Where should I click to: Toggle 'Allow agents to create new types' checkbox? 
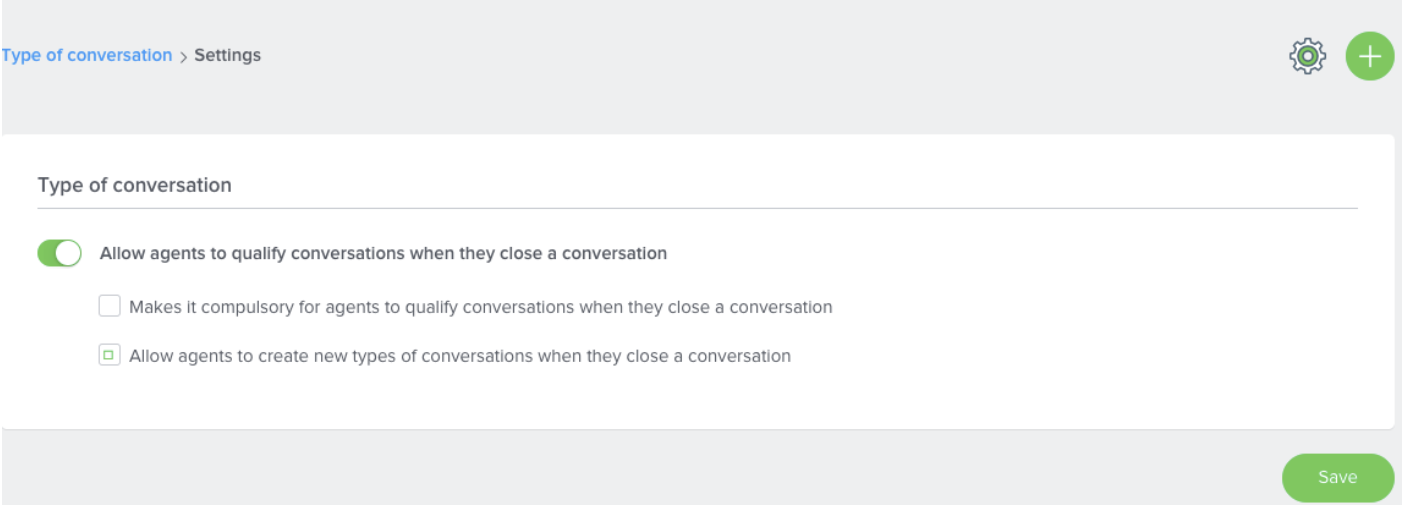(x=109, y=355)
